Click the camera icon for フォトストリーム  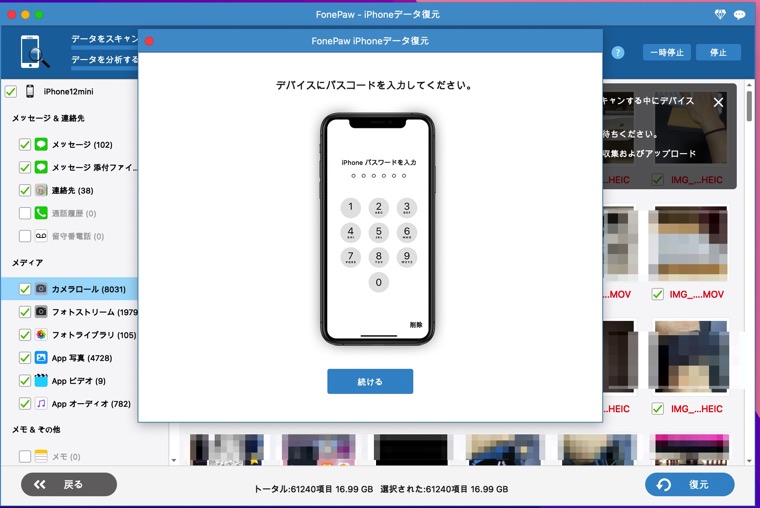[41, 311]
